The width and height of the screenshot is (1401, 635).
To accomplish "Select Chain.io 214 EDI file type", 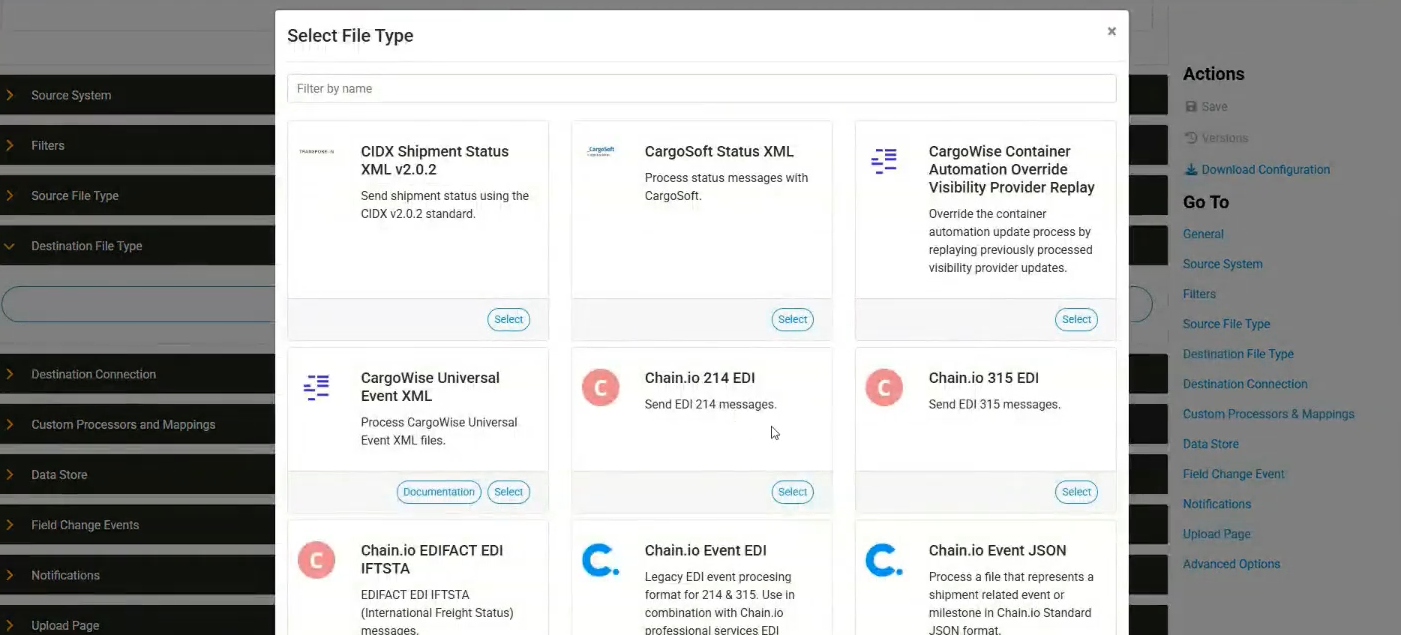I will (792, 492).
